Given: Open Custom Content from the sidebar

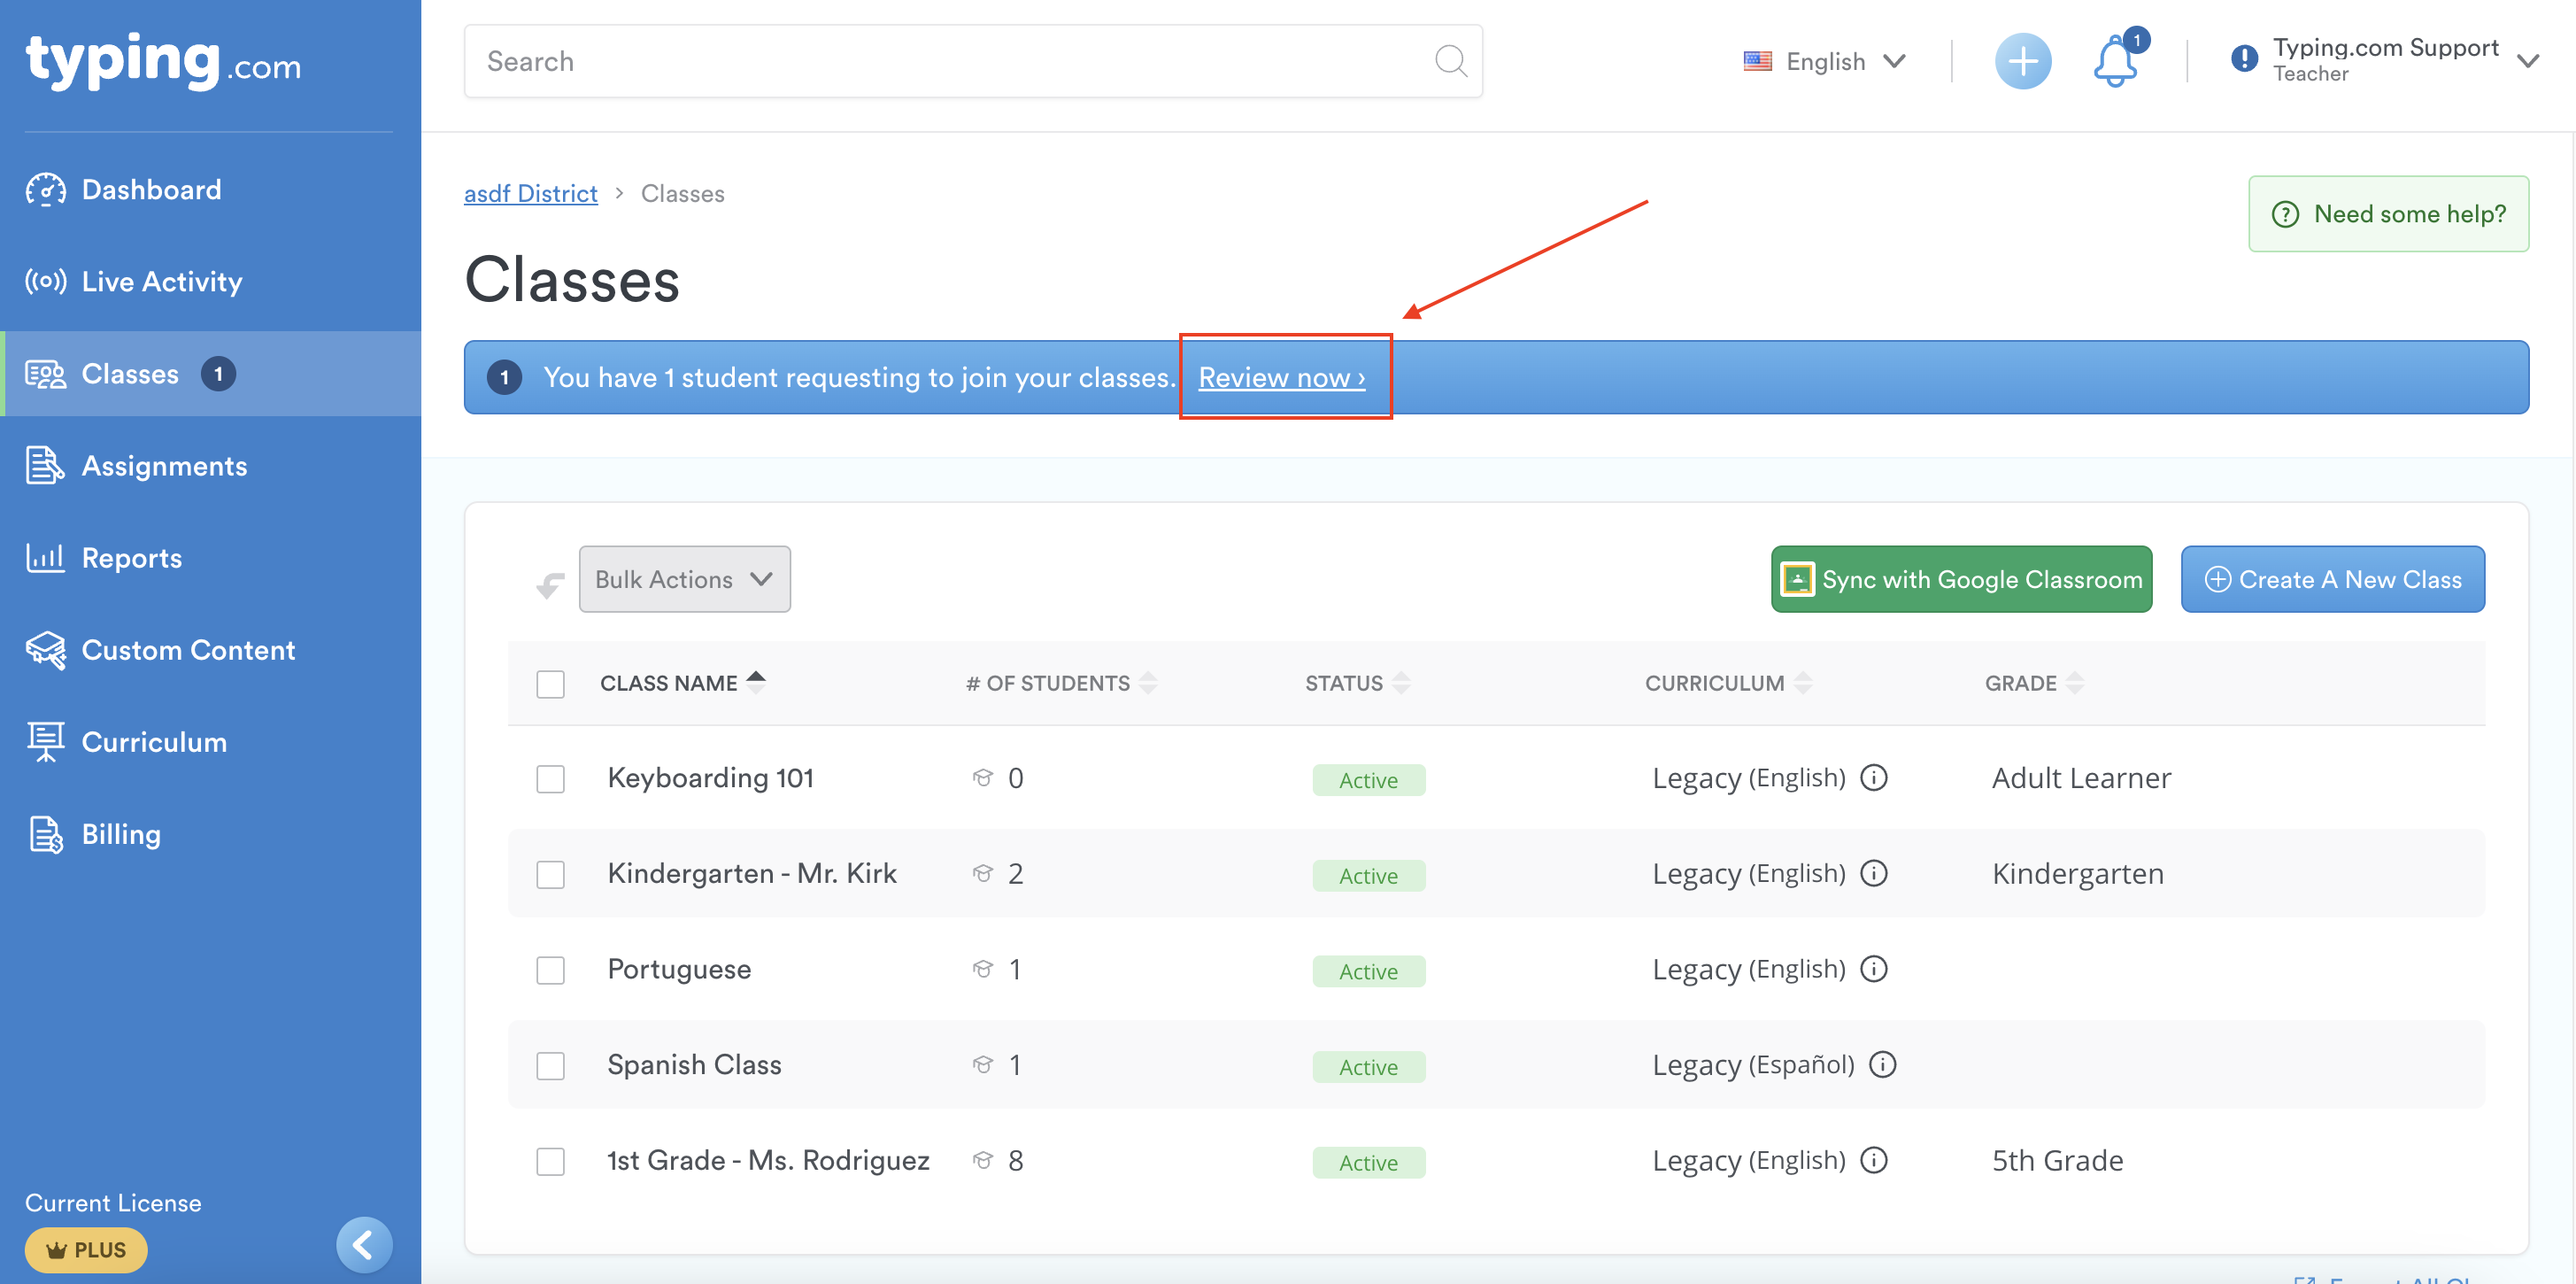Looking at the screenshot, I should [188, 650].
